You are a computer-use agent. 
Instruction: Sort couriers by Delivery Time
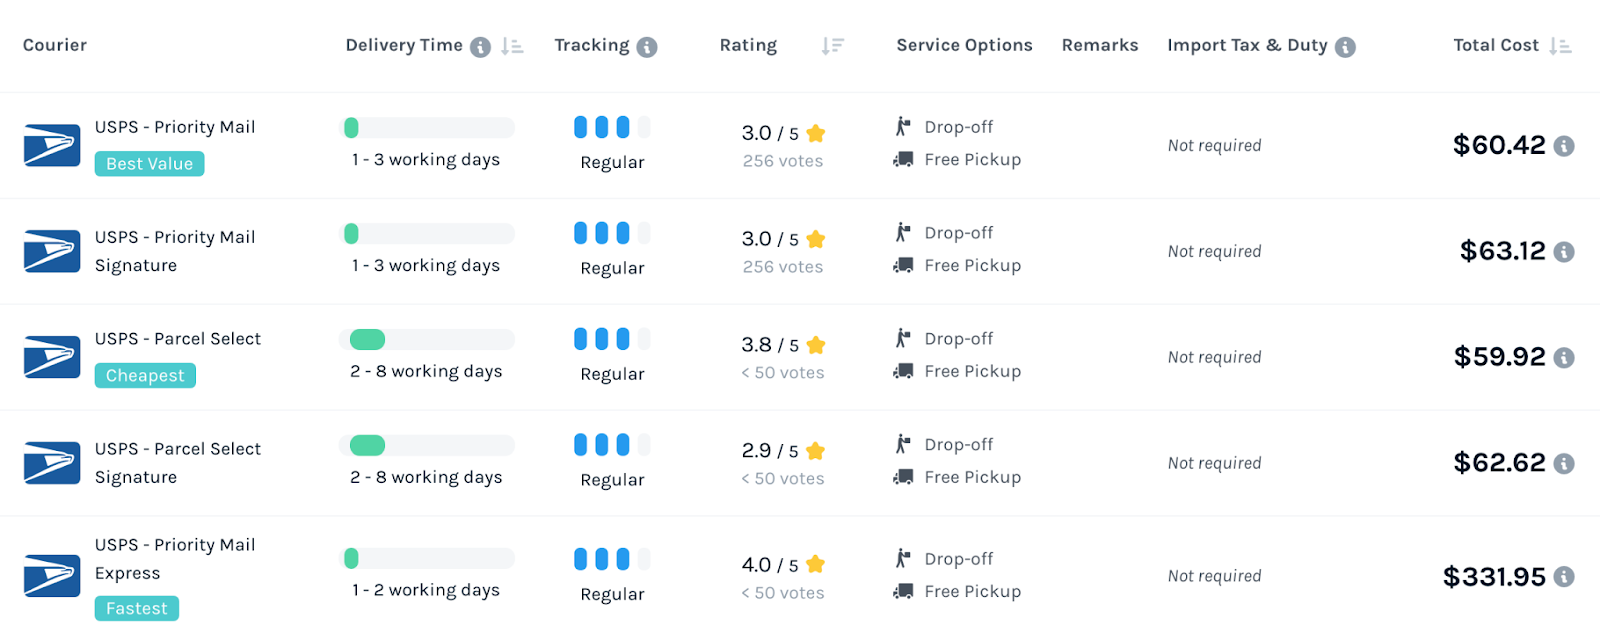pyautogui.click(x=512, y=46)
